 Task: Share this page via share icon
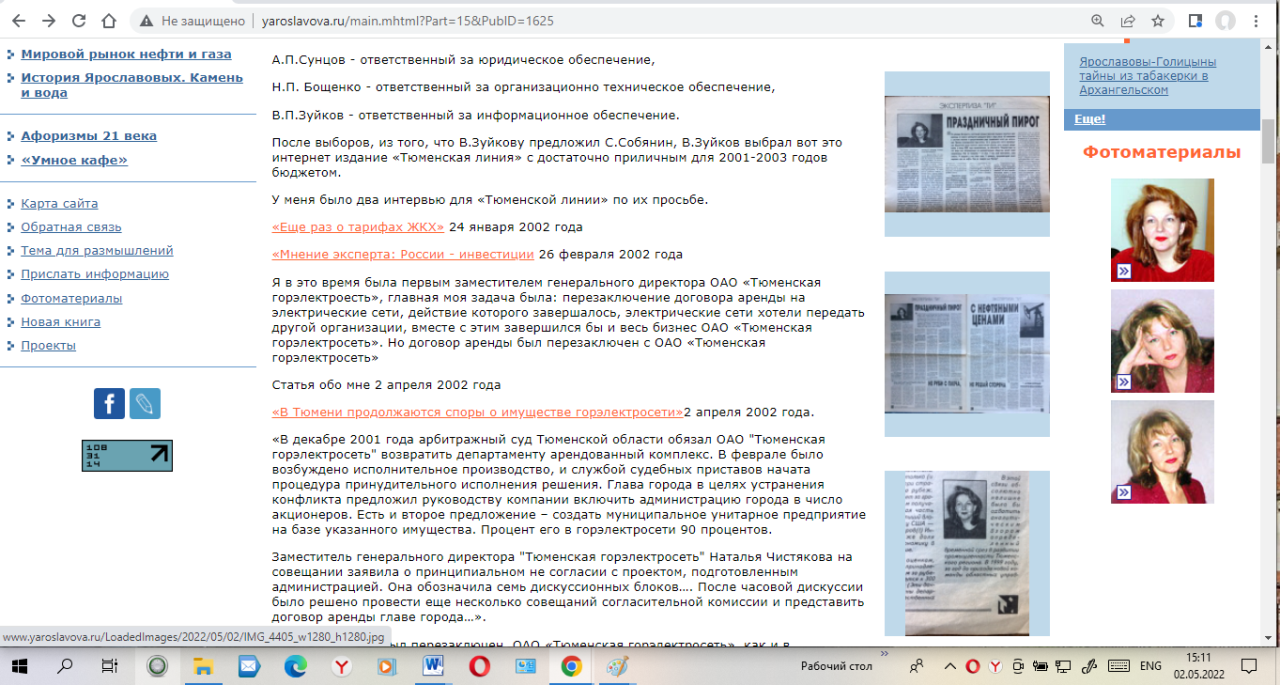[1128, 20]
